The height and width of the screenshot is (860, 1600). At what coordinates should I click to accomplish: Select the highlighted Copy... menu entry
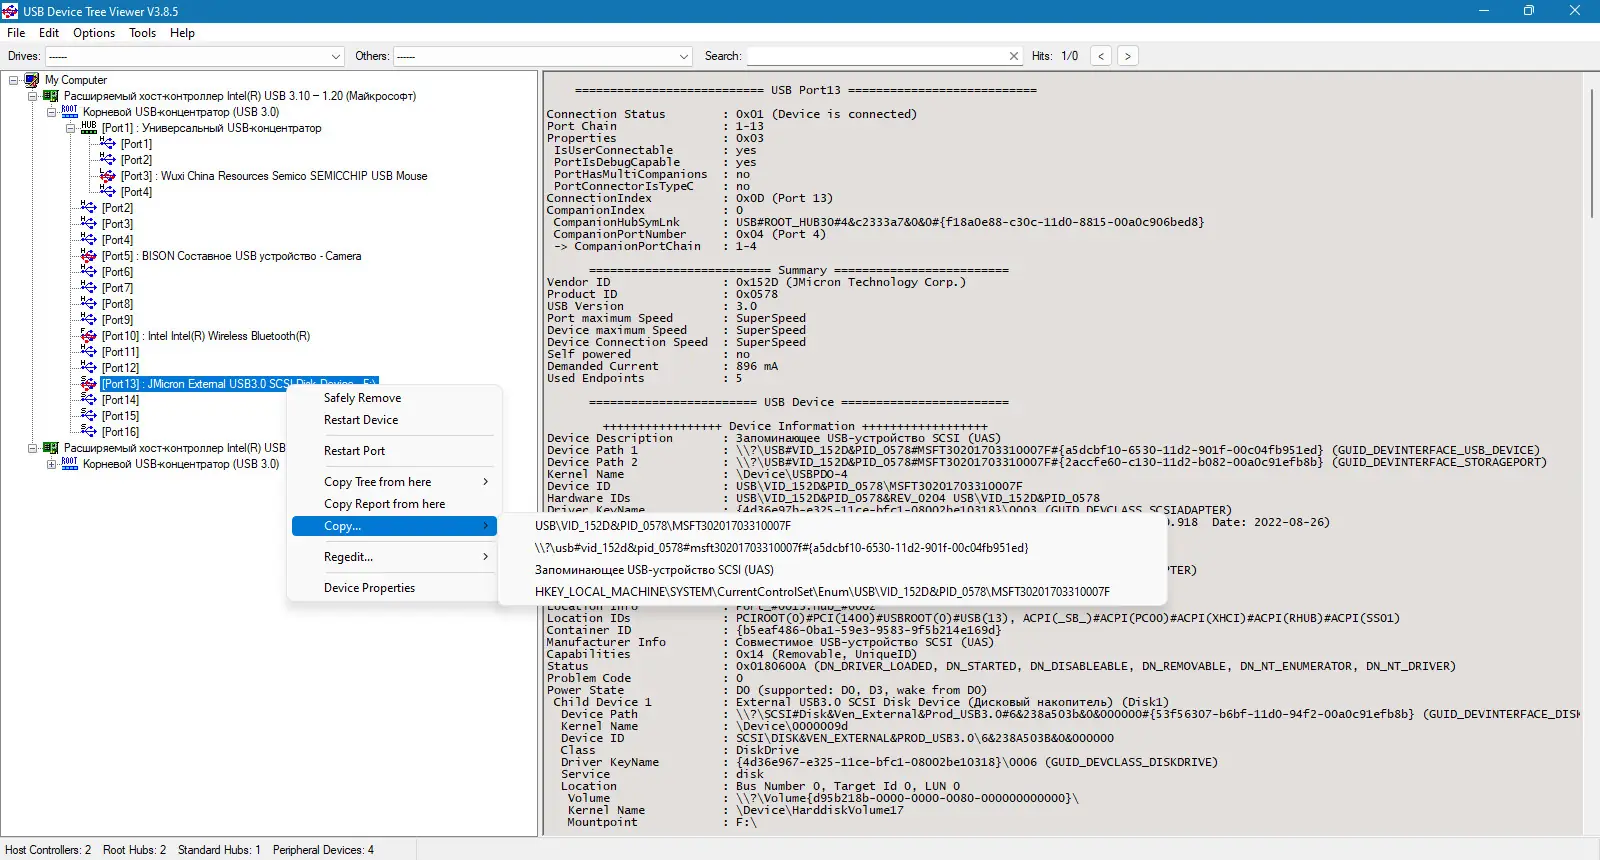(x=394, y=526)
